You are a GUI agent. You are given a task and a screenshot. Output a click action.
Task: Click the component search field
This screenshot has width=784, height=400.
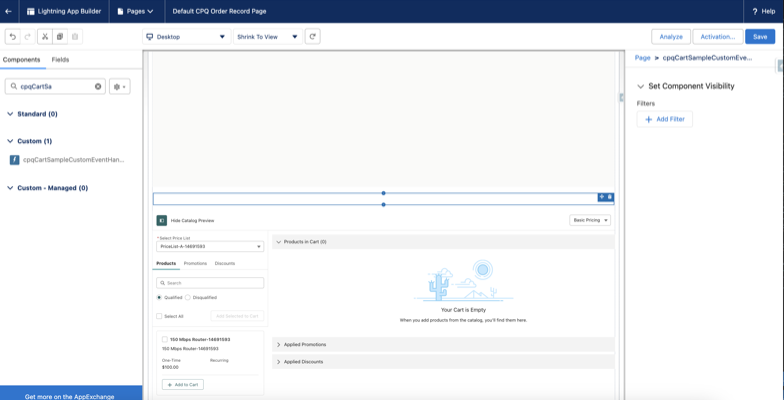[x=55, y=86]
